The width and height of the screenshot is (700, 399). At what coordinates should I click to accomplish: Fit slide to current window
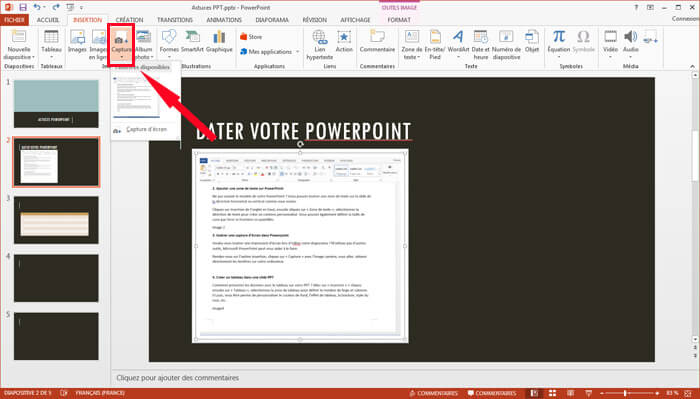point(688,393)
